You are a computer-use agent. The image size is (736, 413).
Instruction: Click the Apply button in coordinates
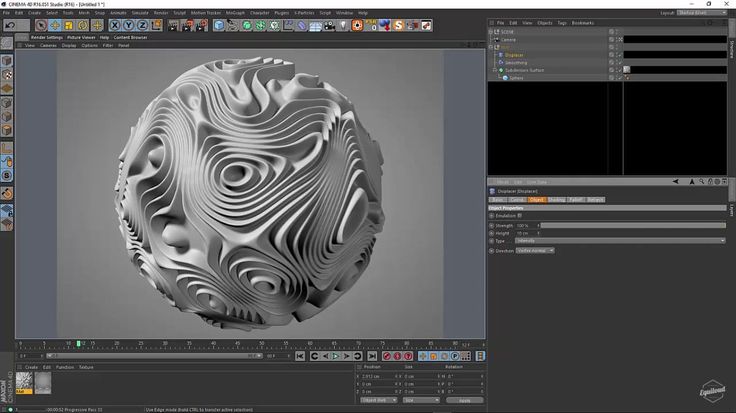(464, 400)
